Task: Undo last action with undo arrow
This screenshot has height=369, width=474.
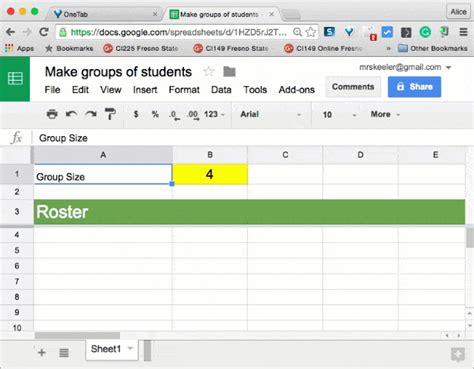Action: click(71, 114)
